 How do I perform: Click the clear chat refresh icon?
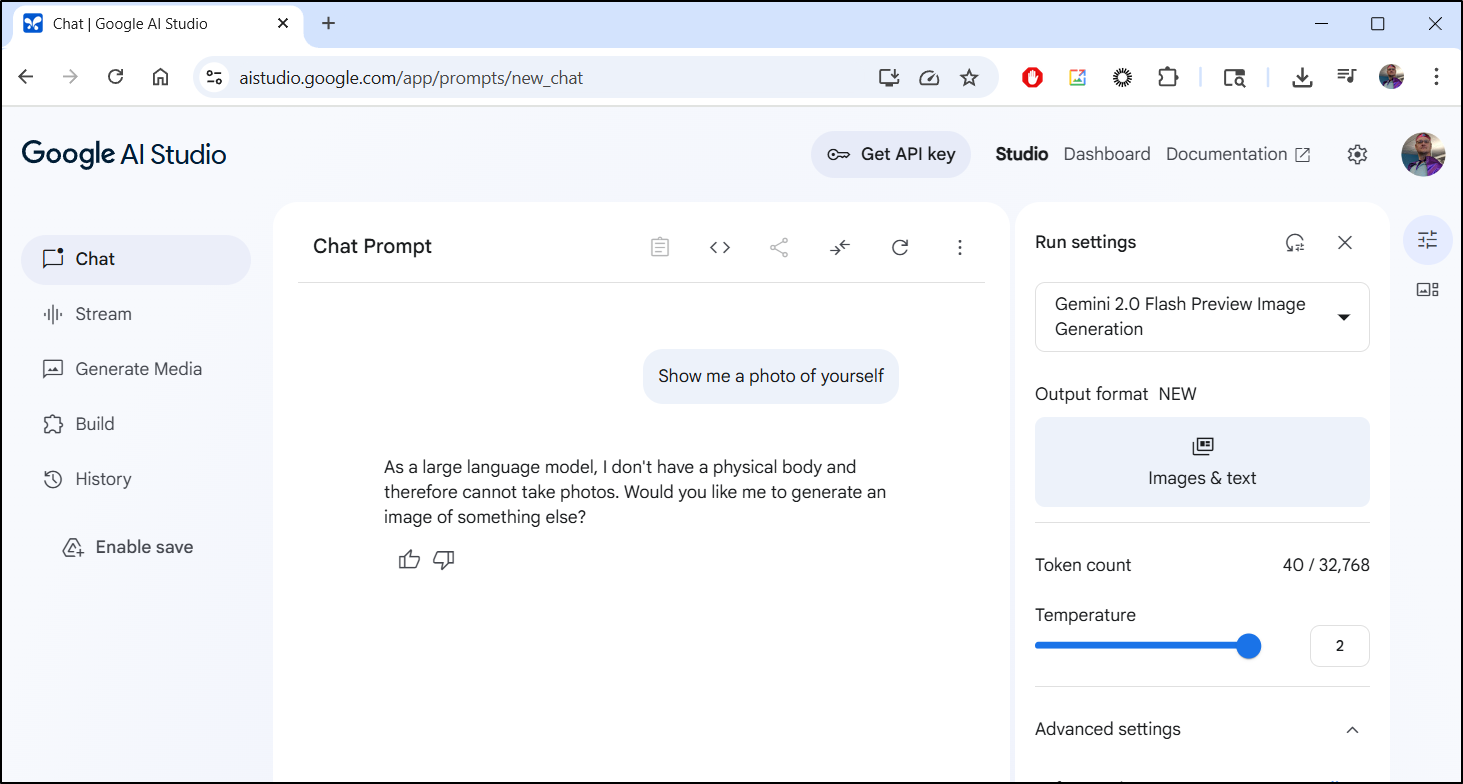click(900, 247)
